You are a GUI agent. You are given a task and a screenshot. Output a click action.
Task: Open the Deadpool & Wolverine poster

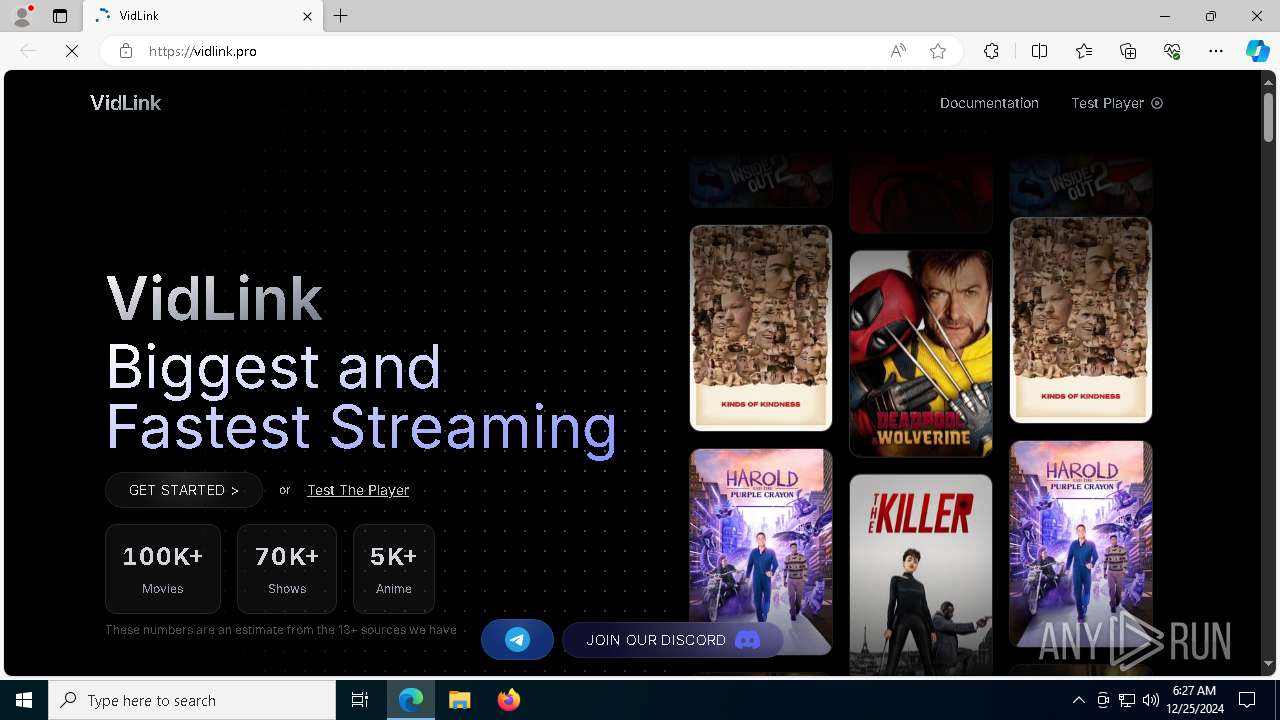pos(921,353)
